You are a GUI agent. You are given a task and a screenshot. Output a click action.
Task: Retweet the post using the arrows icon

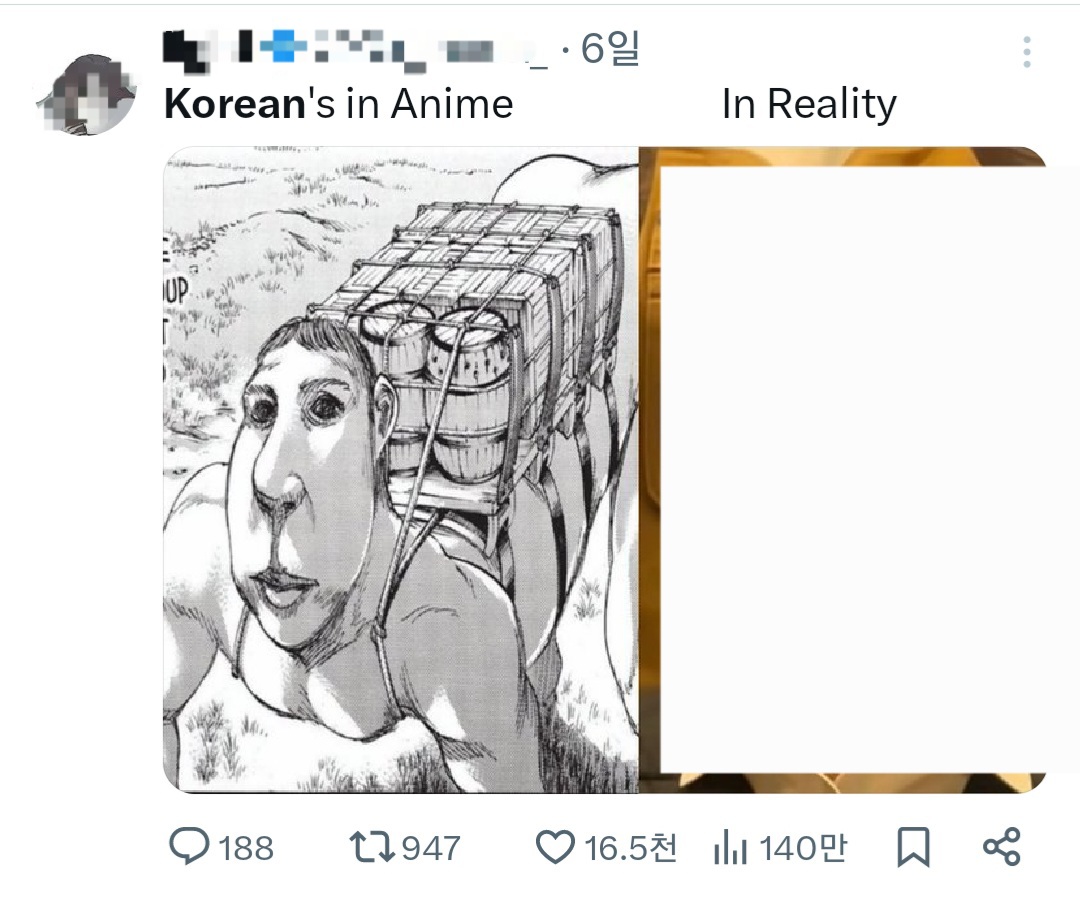tap(370, 848)
